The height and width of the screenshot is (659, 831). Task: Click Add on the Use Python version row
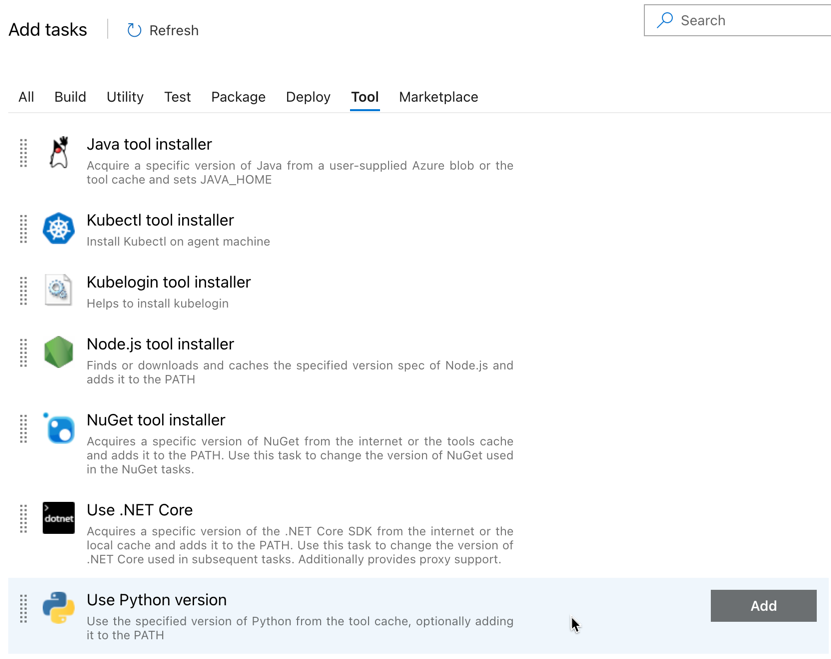tap(762, 606)
